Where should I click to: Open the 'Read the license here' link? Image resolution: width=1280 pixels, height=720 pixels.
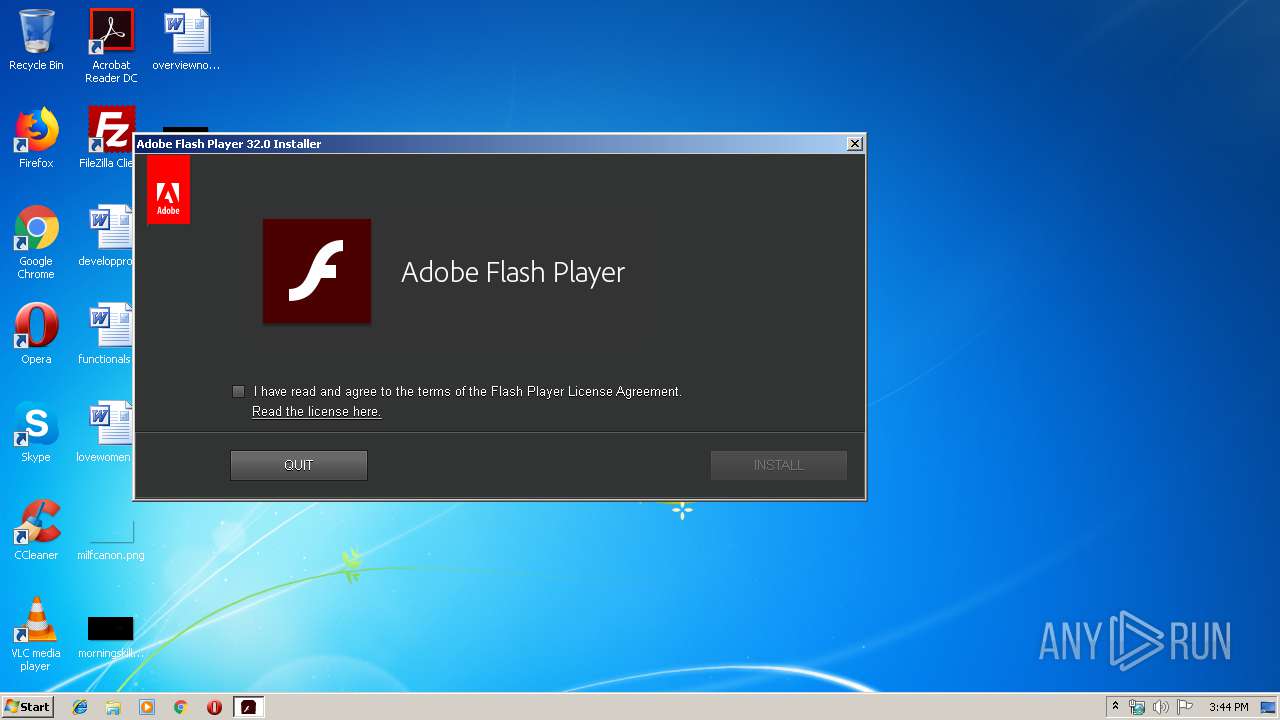tap(316, 411)
